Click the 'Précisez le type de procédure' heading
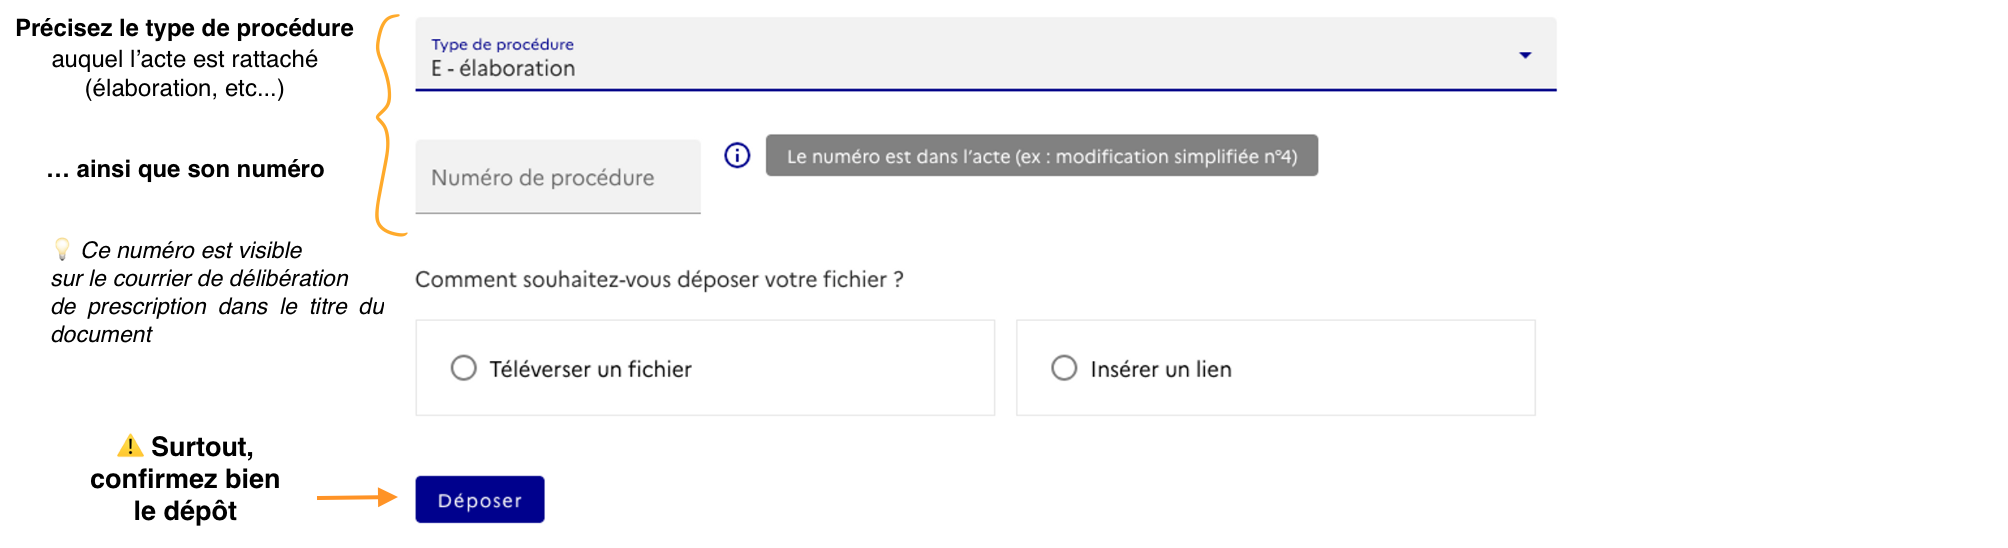This screenshot has height=548, width=2008. point(184,28)
